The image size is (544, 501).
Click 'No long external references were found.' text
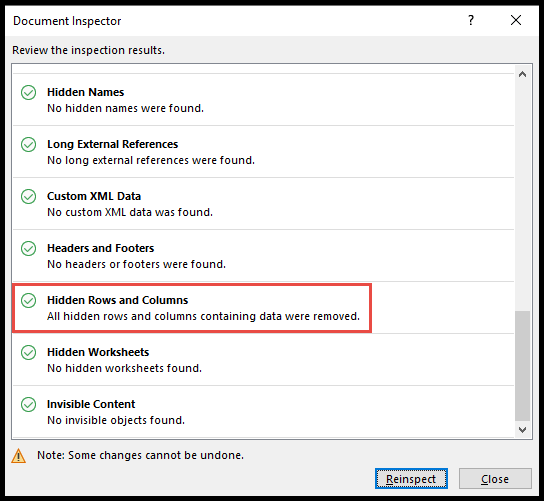[151, 160]
